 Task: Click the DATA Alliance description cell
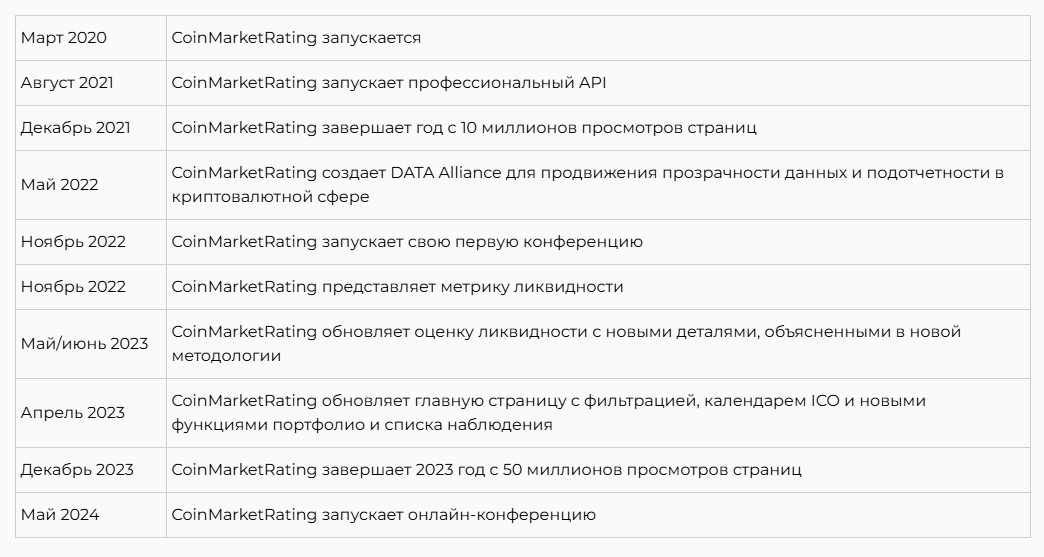(598, 185)
